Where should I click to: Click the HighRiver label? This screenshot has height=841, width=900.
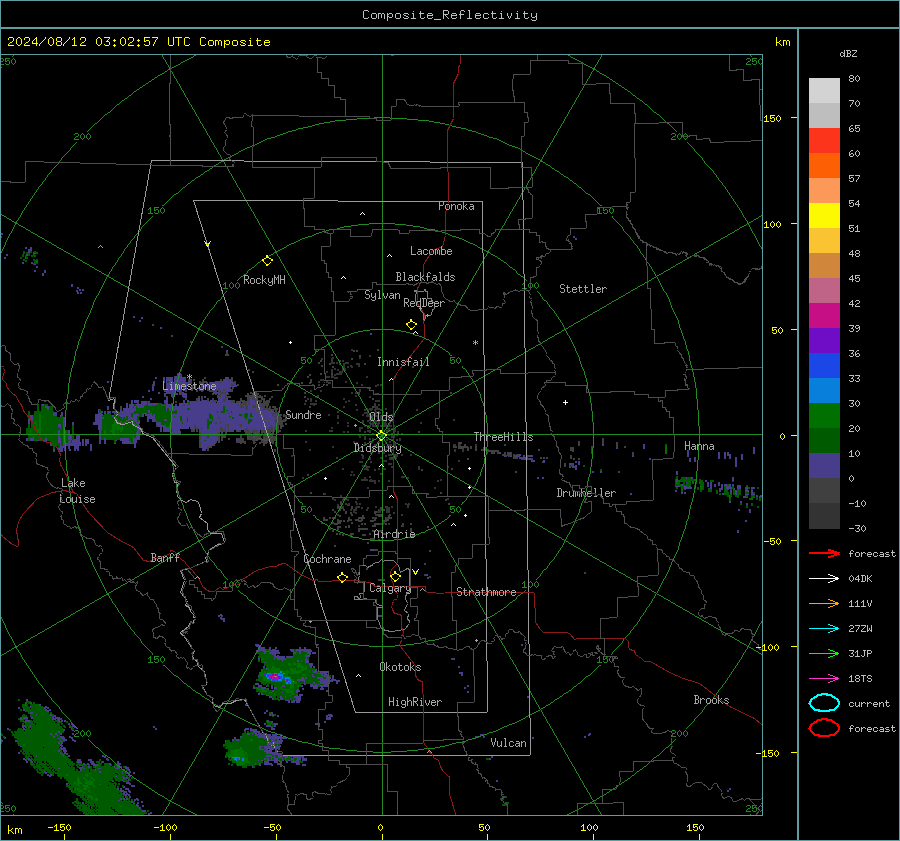[415, 702]
